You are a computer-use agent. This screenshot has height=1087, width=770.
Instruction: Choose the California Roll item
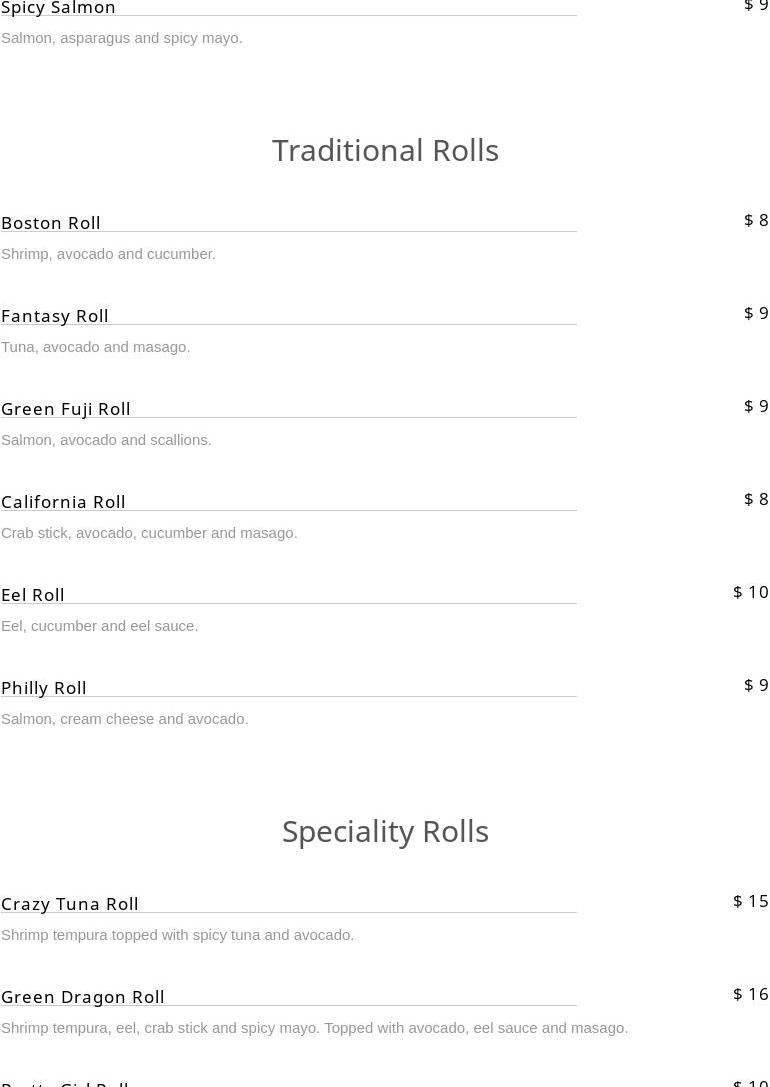(x=63, y=502)
